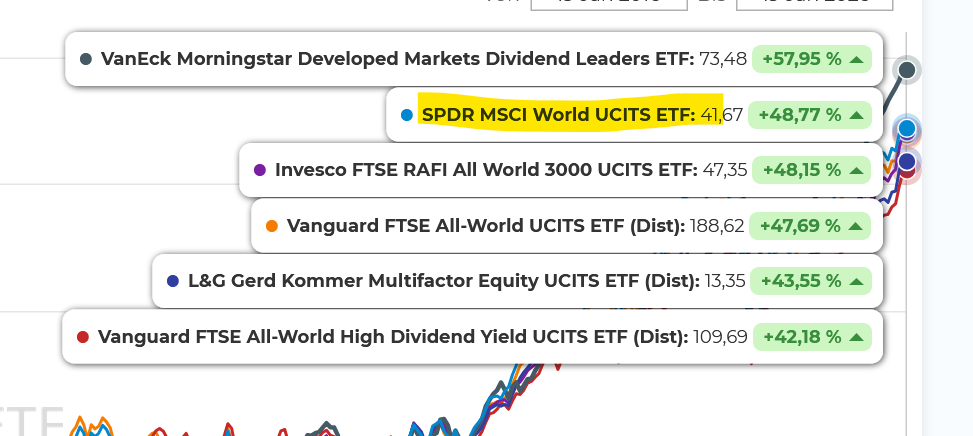973x436 pixels.
Task: Click the +42,18 % performance badge
Action: 811,337
